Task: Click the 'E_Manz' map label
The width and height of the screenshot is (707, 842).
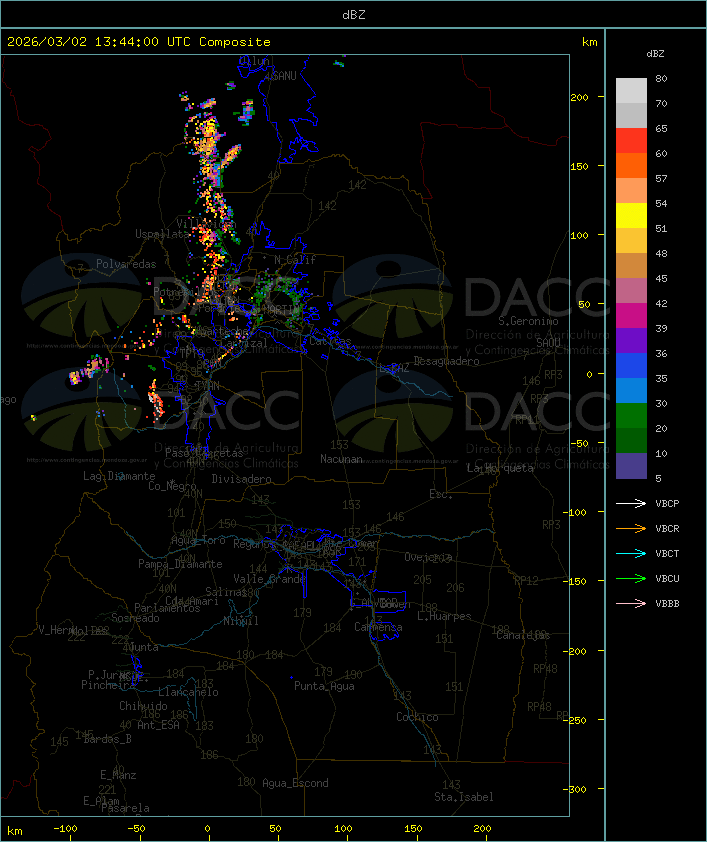Action: [118, 775]
